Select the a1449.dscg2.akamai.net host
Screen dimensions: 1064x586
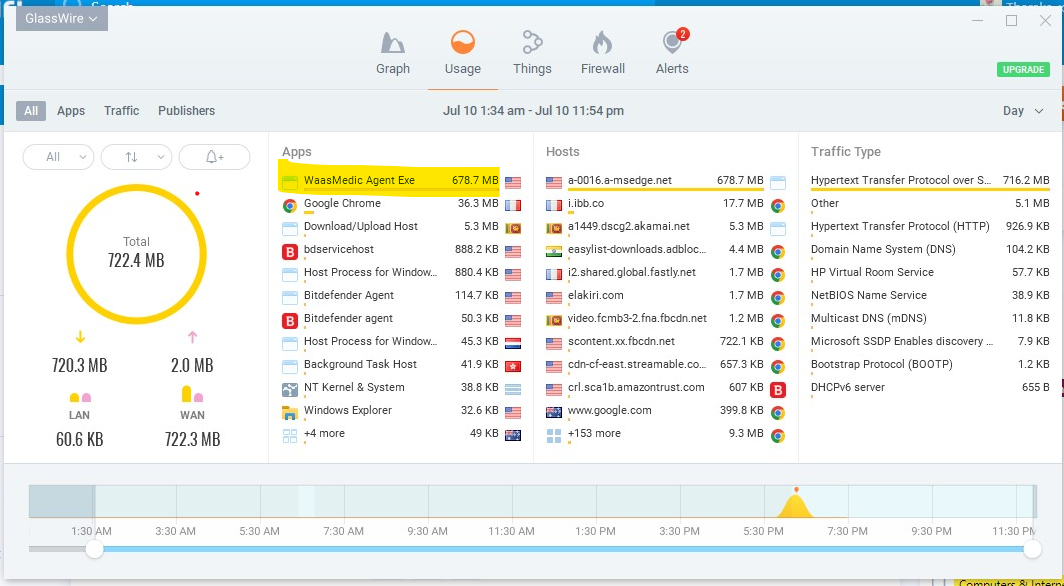666,227
